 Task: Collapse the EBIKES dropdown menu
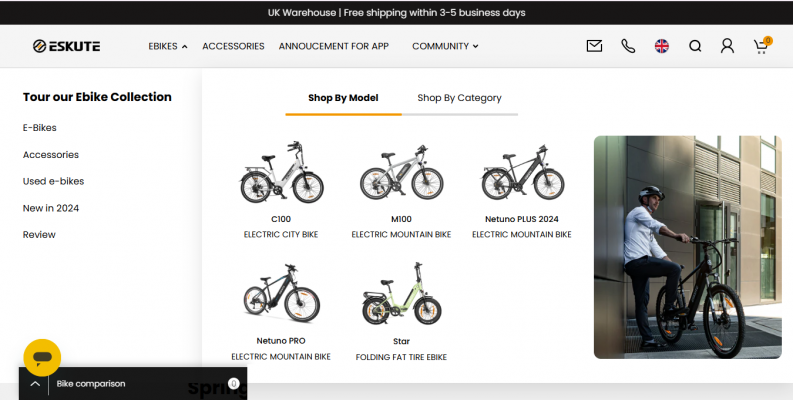[167, 46]
